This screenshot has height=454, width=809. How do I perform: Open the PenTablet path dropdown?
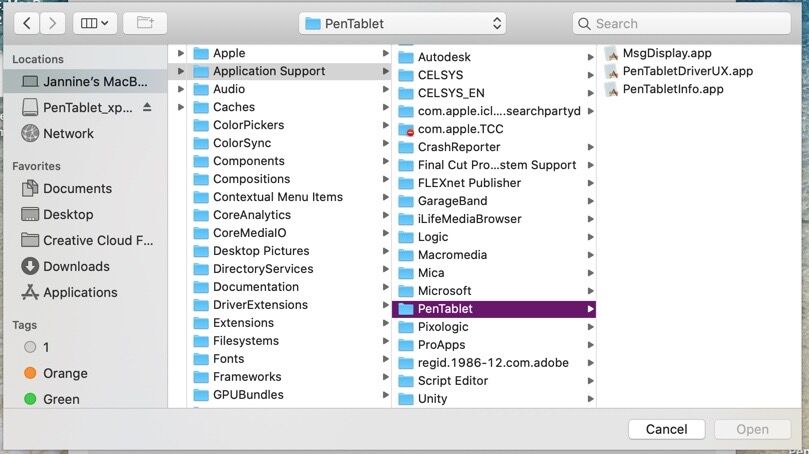tap(402, 24)
